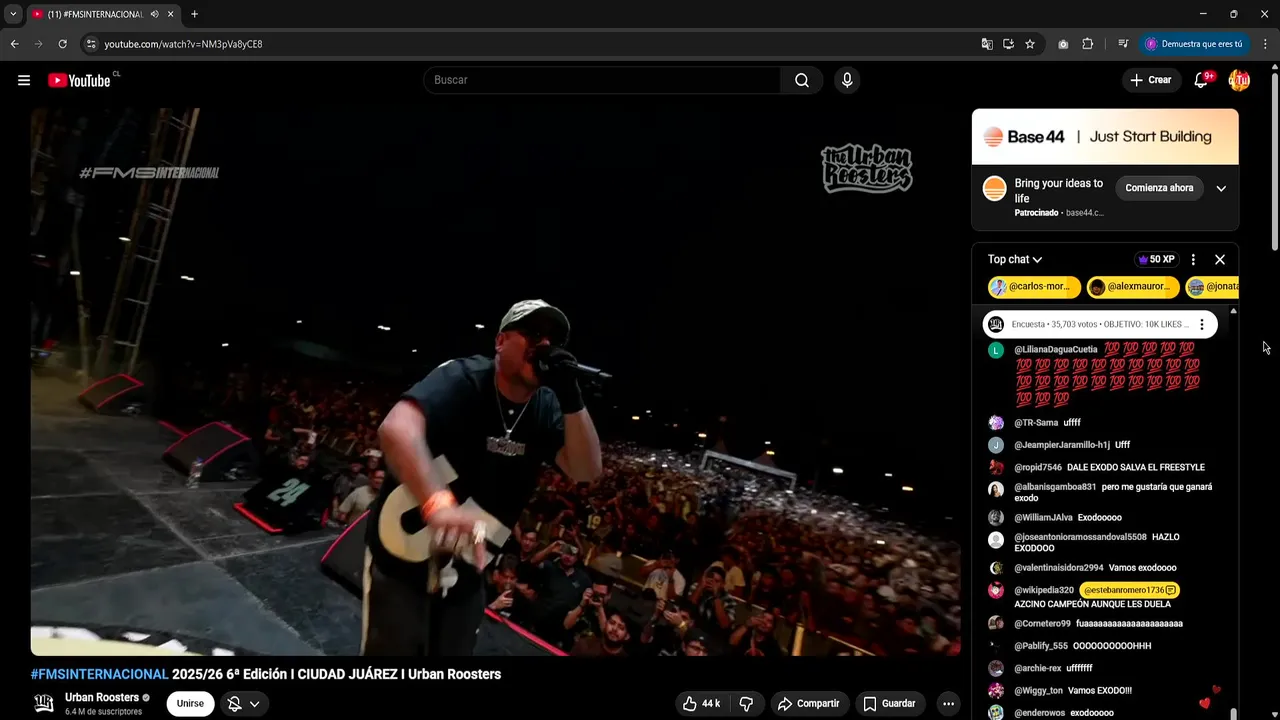This screenshot has width=1280, height=720.
Task: Open Urban Roosters channel avatar
Action: (x=44, y=703)
